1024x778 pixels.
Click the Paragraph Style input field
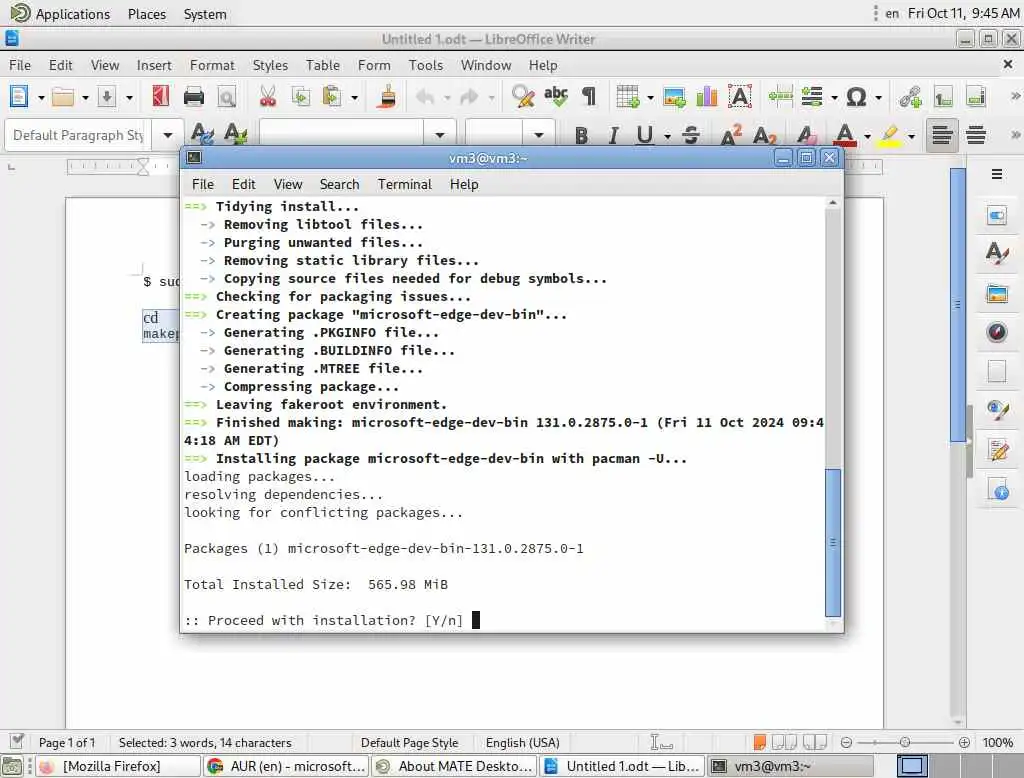click(x=79, y=135)
